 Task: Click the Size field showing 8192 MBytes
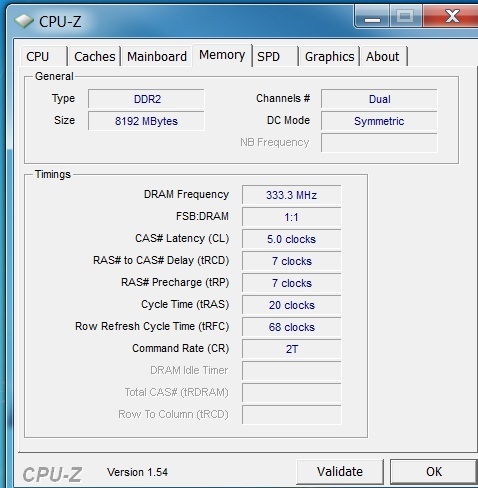click(x=146, y=121)
